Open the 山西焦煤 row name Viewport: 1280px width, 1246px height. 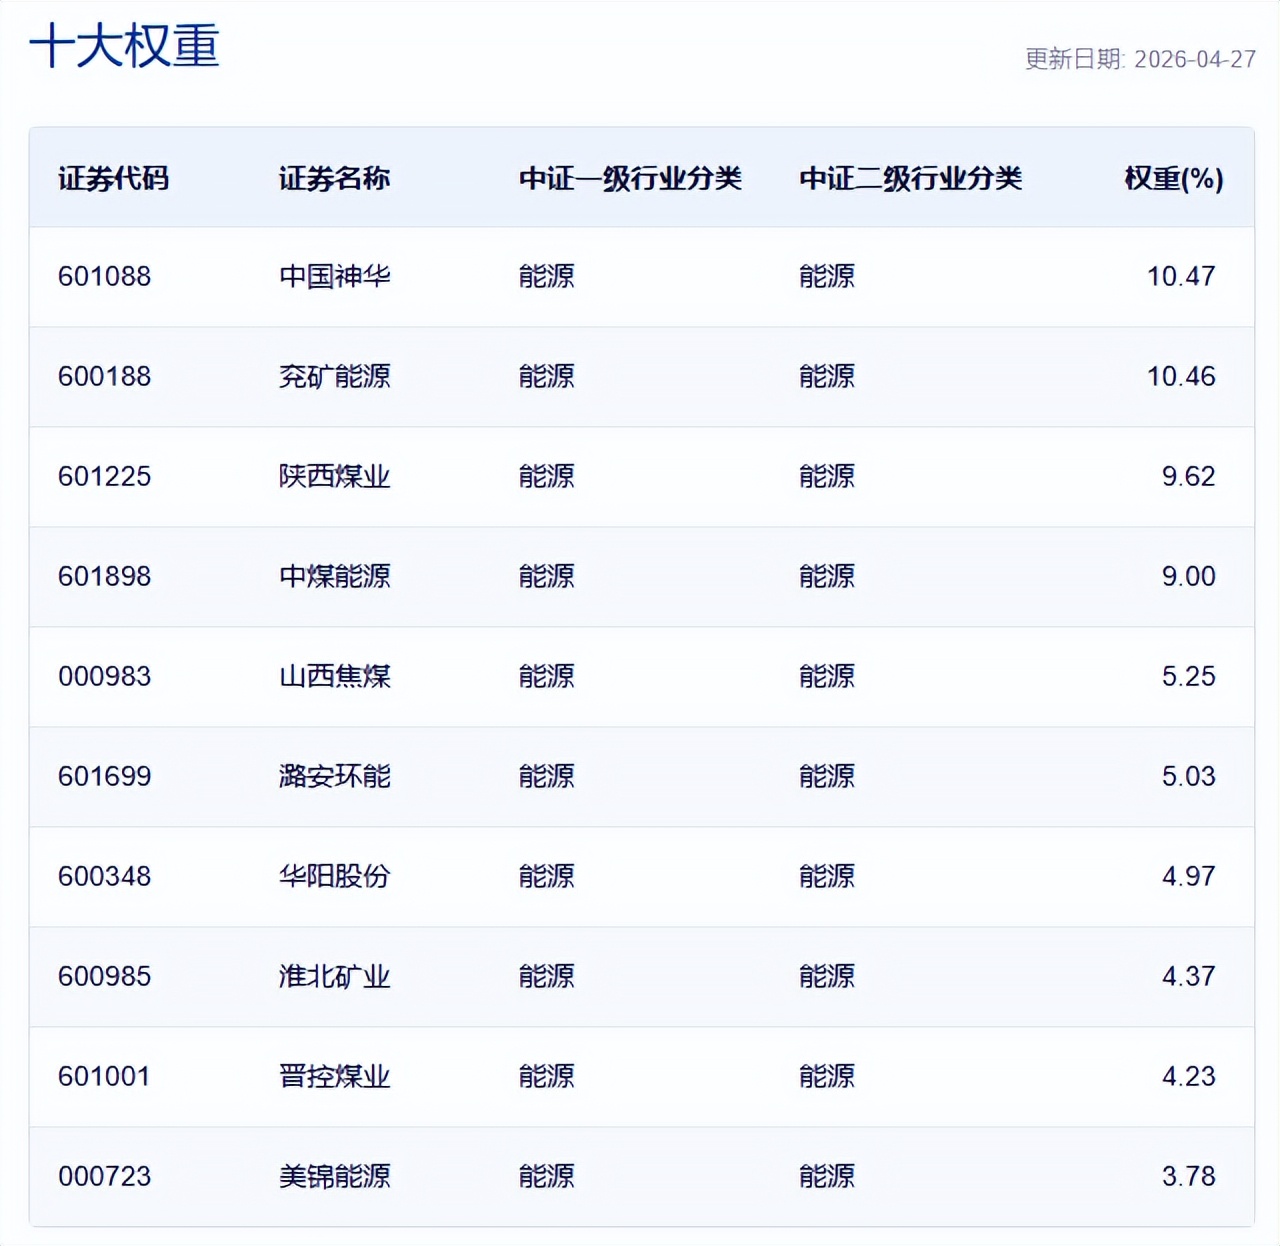[x=334, y=676]
